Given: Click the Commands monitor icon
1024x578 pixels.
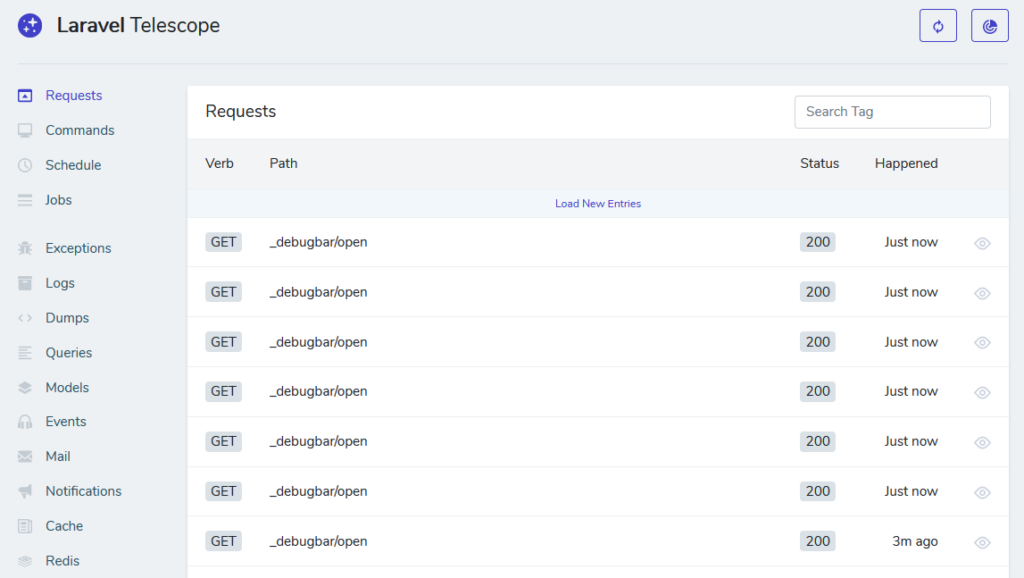Looking at the screenshot, I should point(25,131).
